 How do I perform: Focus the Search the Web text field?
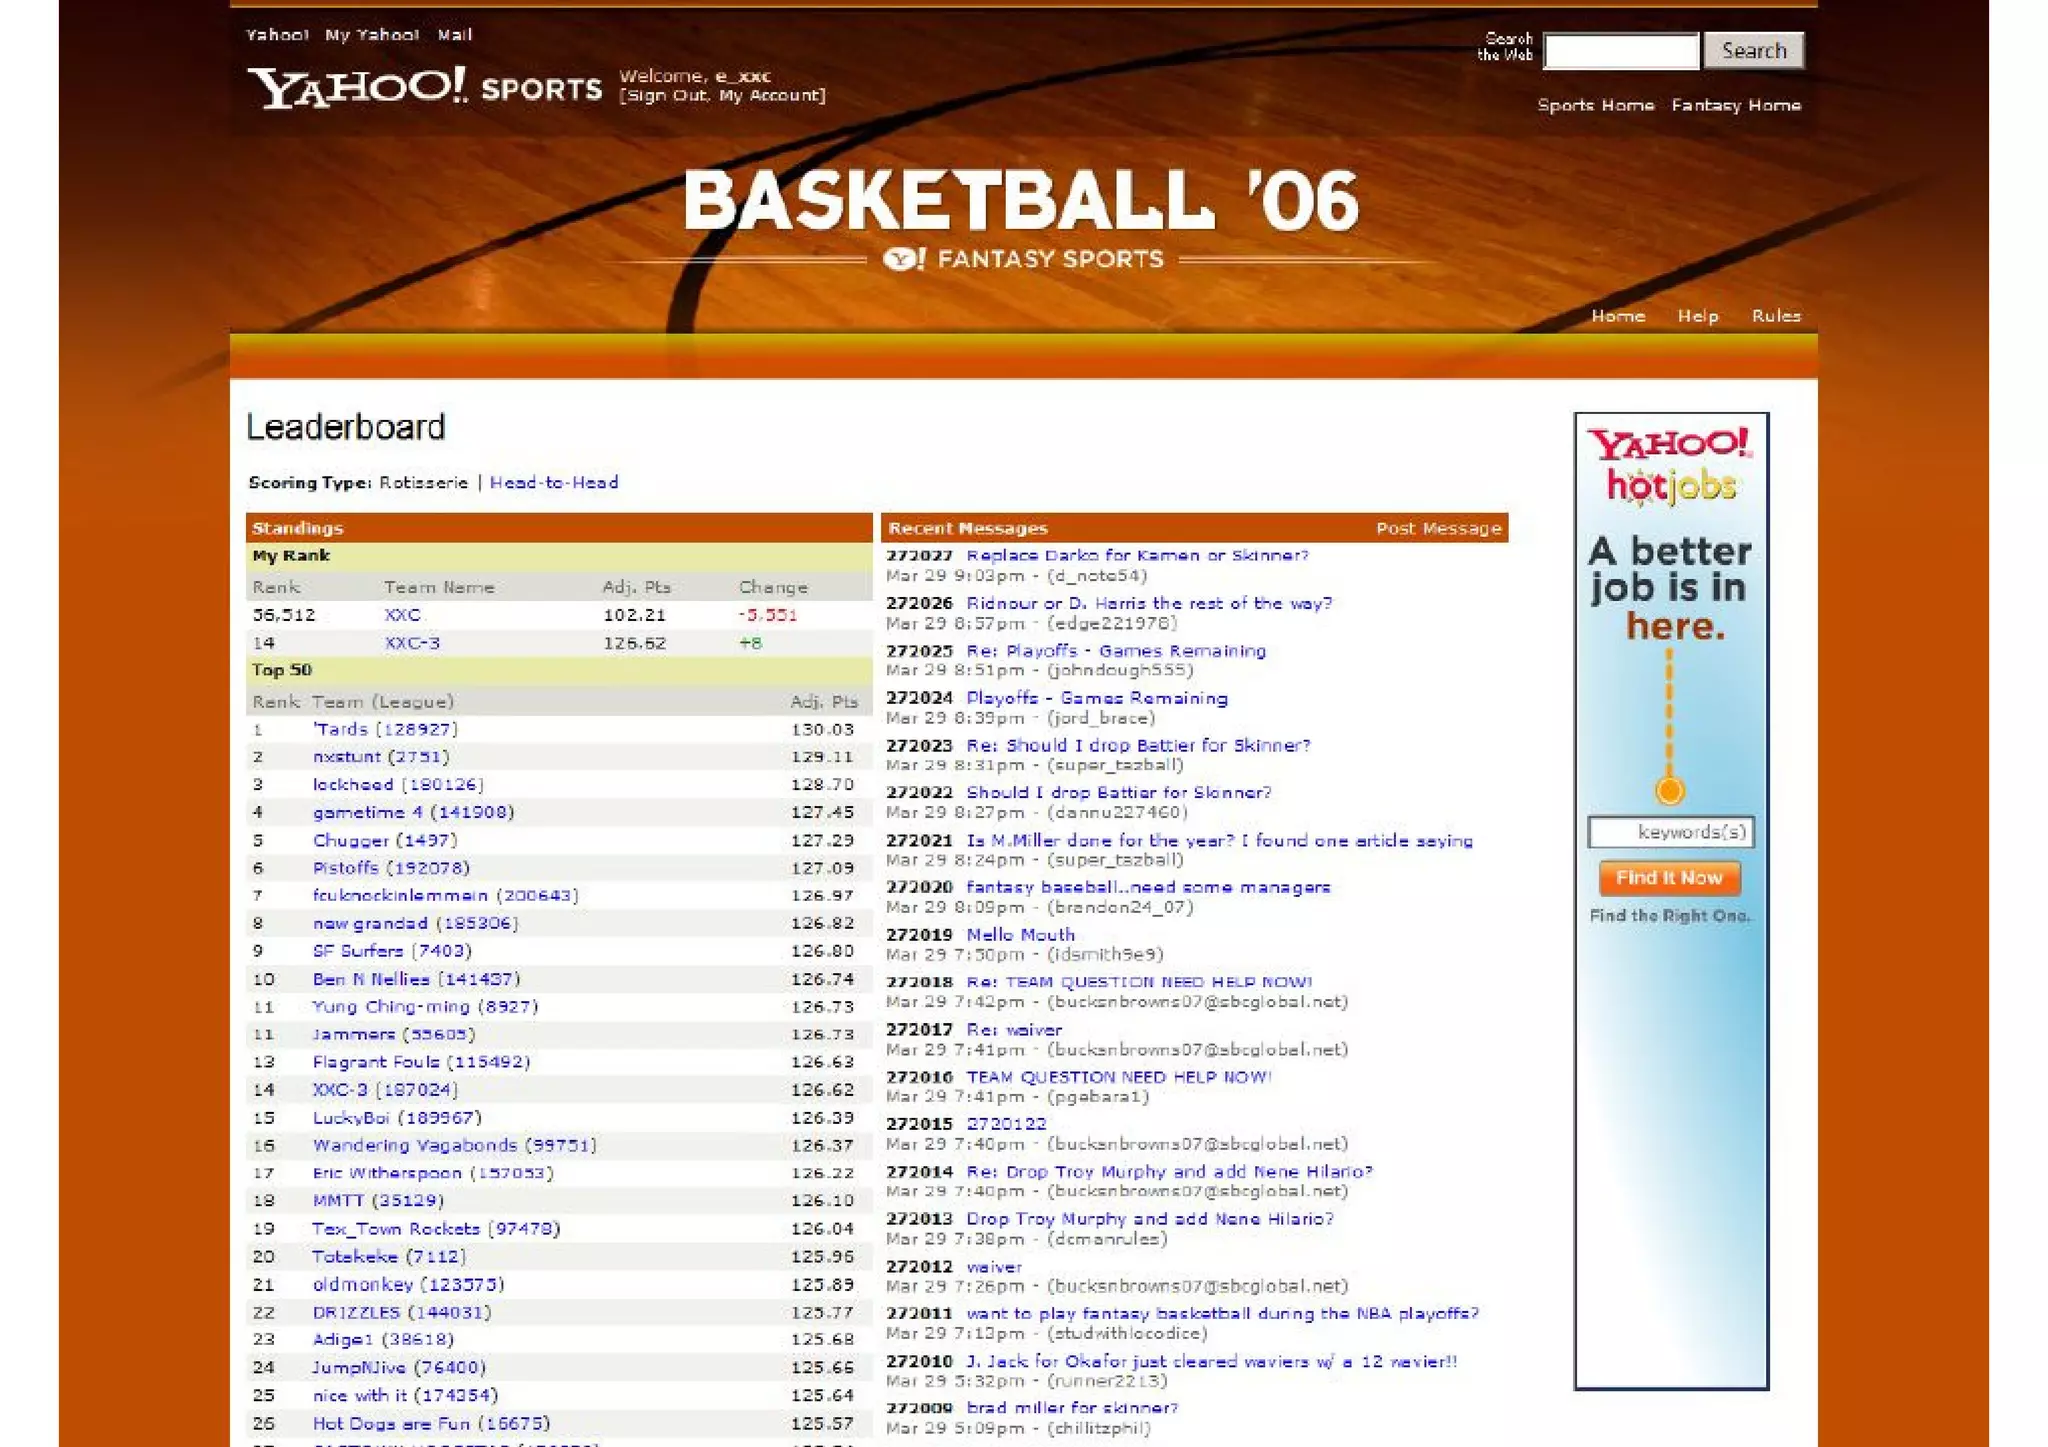point(1620,51)
